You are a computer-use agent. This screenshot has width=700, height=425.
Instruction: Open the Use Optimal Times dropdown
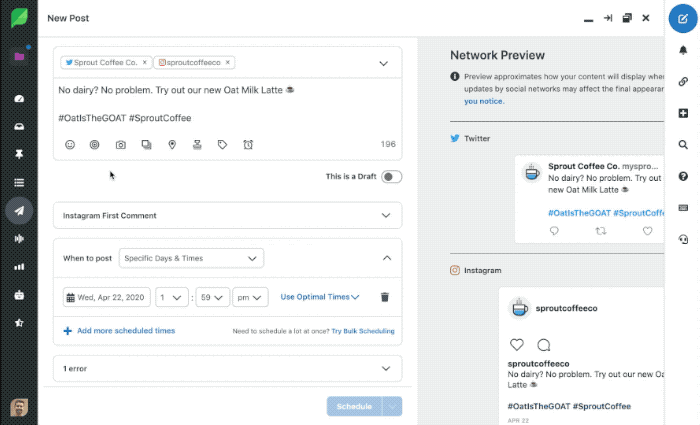[320, 297]
